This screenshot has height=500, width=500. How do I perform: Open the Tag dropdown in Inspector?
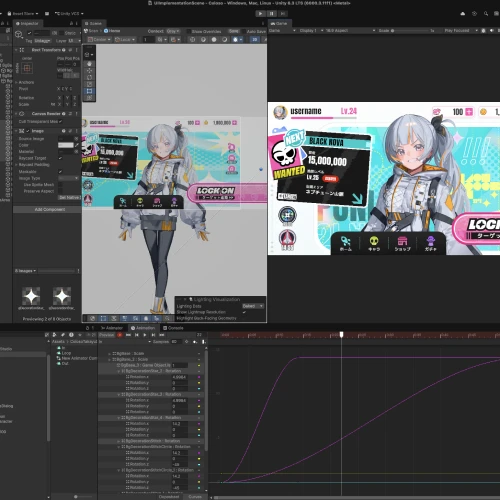point(42,41)
